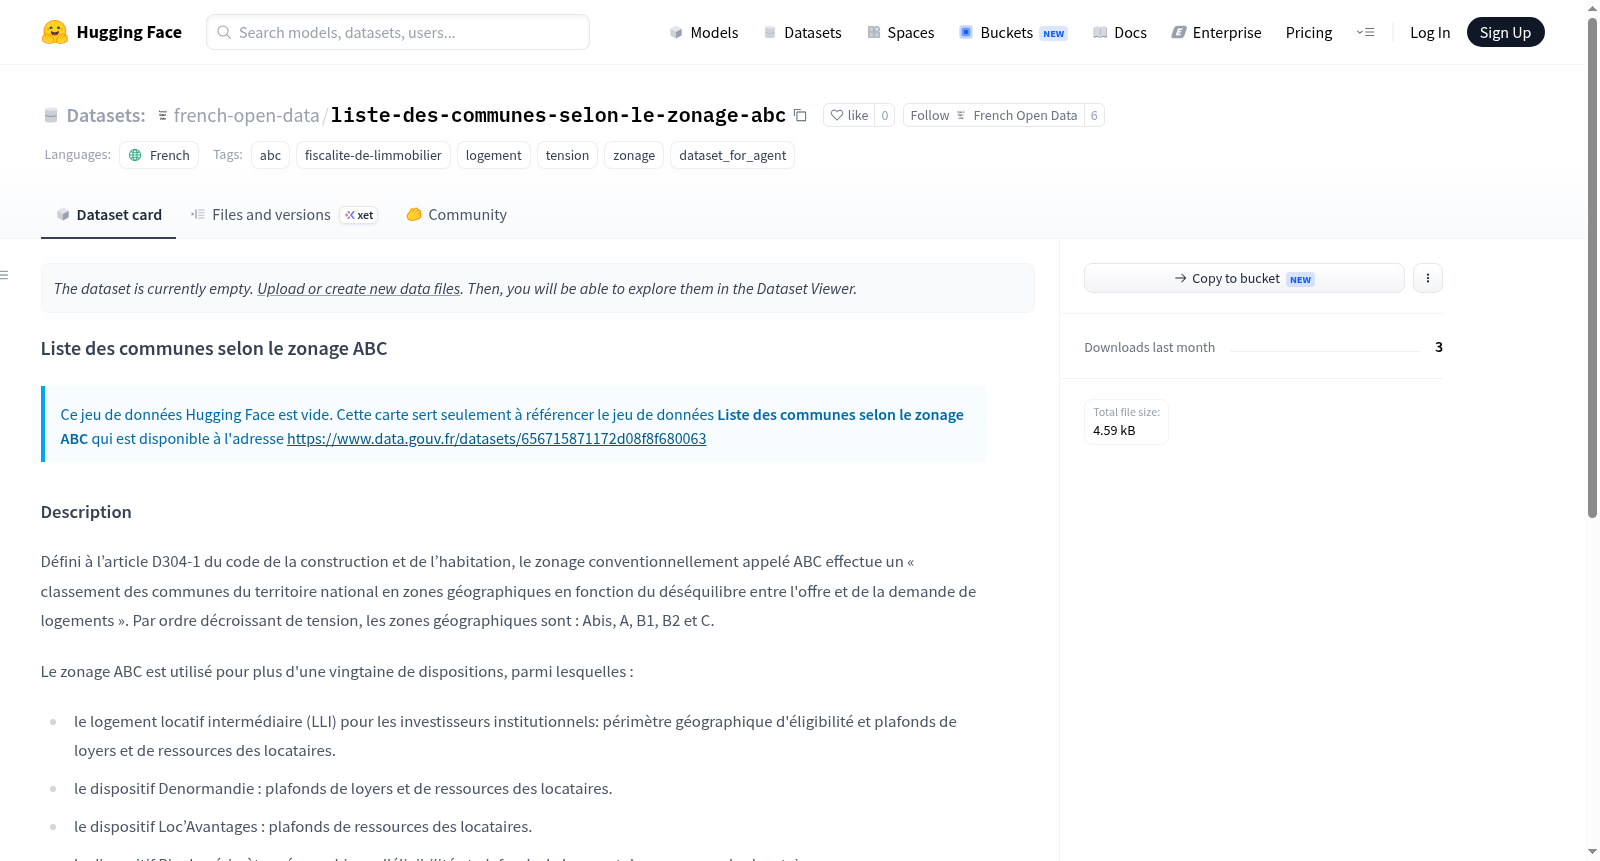Image resolution: width=1600 pixels, height=861 pixels.
Task: Click the scrollbar down arrow
Action: 1592,852
